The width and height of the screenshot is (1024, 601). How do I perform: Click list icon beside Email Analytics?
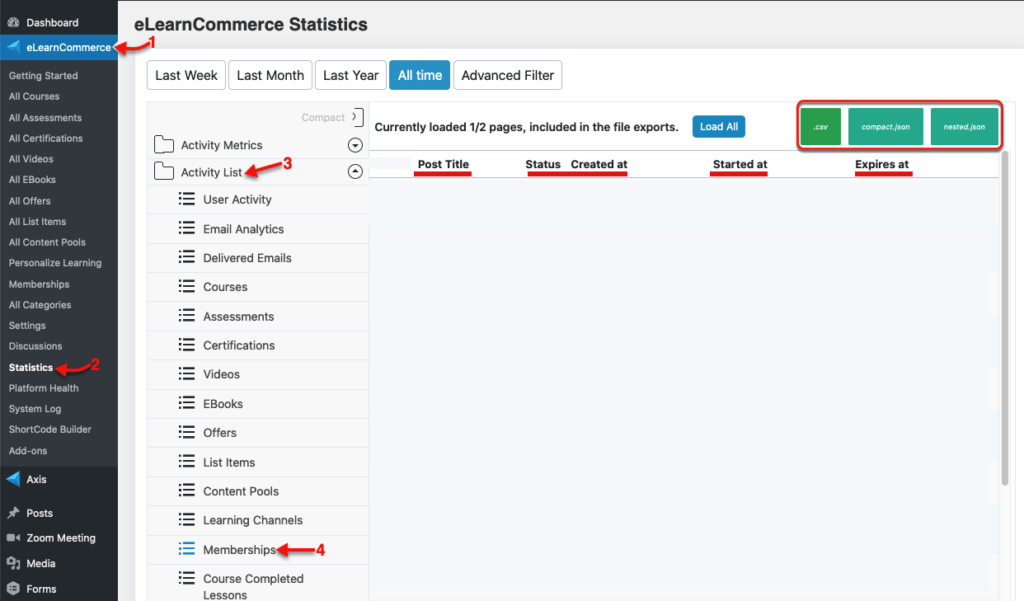point(187,228)
